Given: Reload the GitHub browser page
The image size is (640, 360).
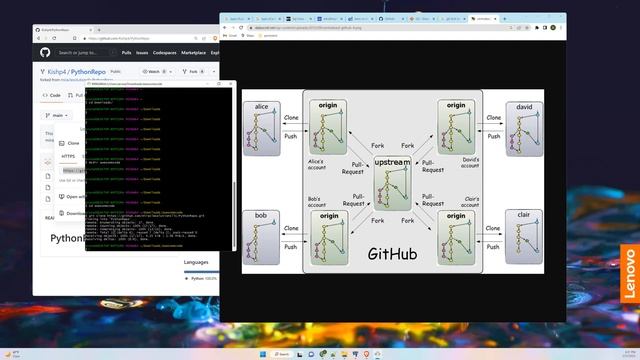Looking at the screenshot, I should point(54,38).
